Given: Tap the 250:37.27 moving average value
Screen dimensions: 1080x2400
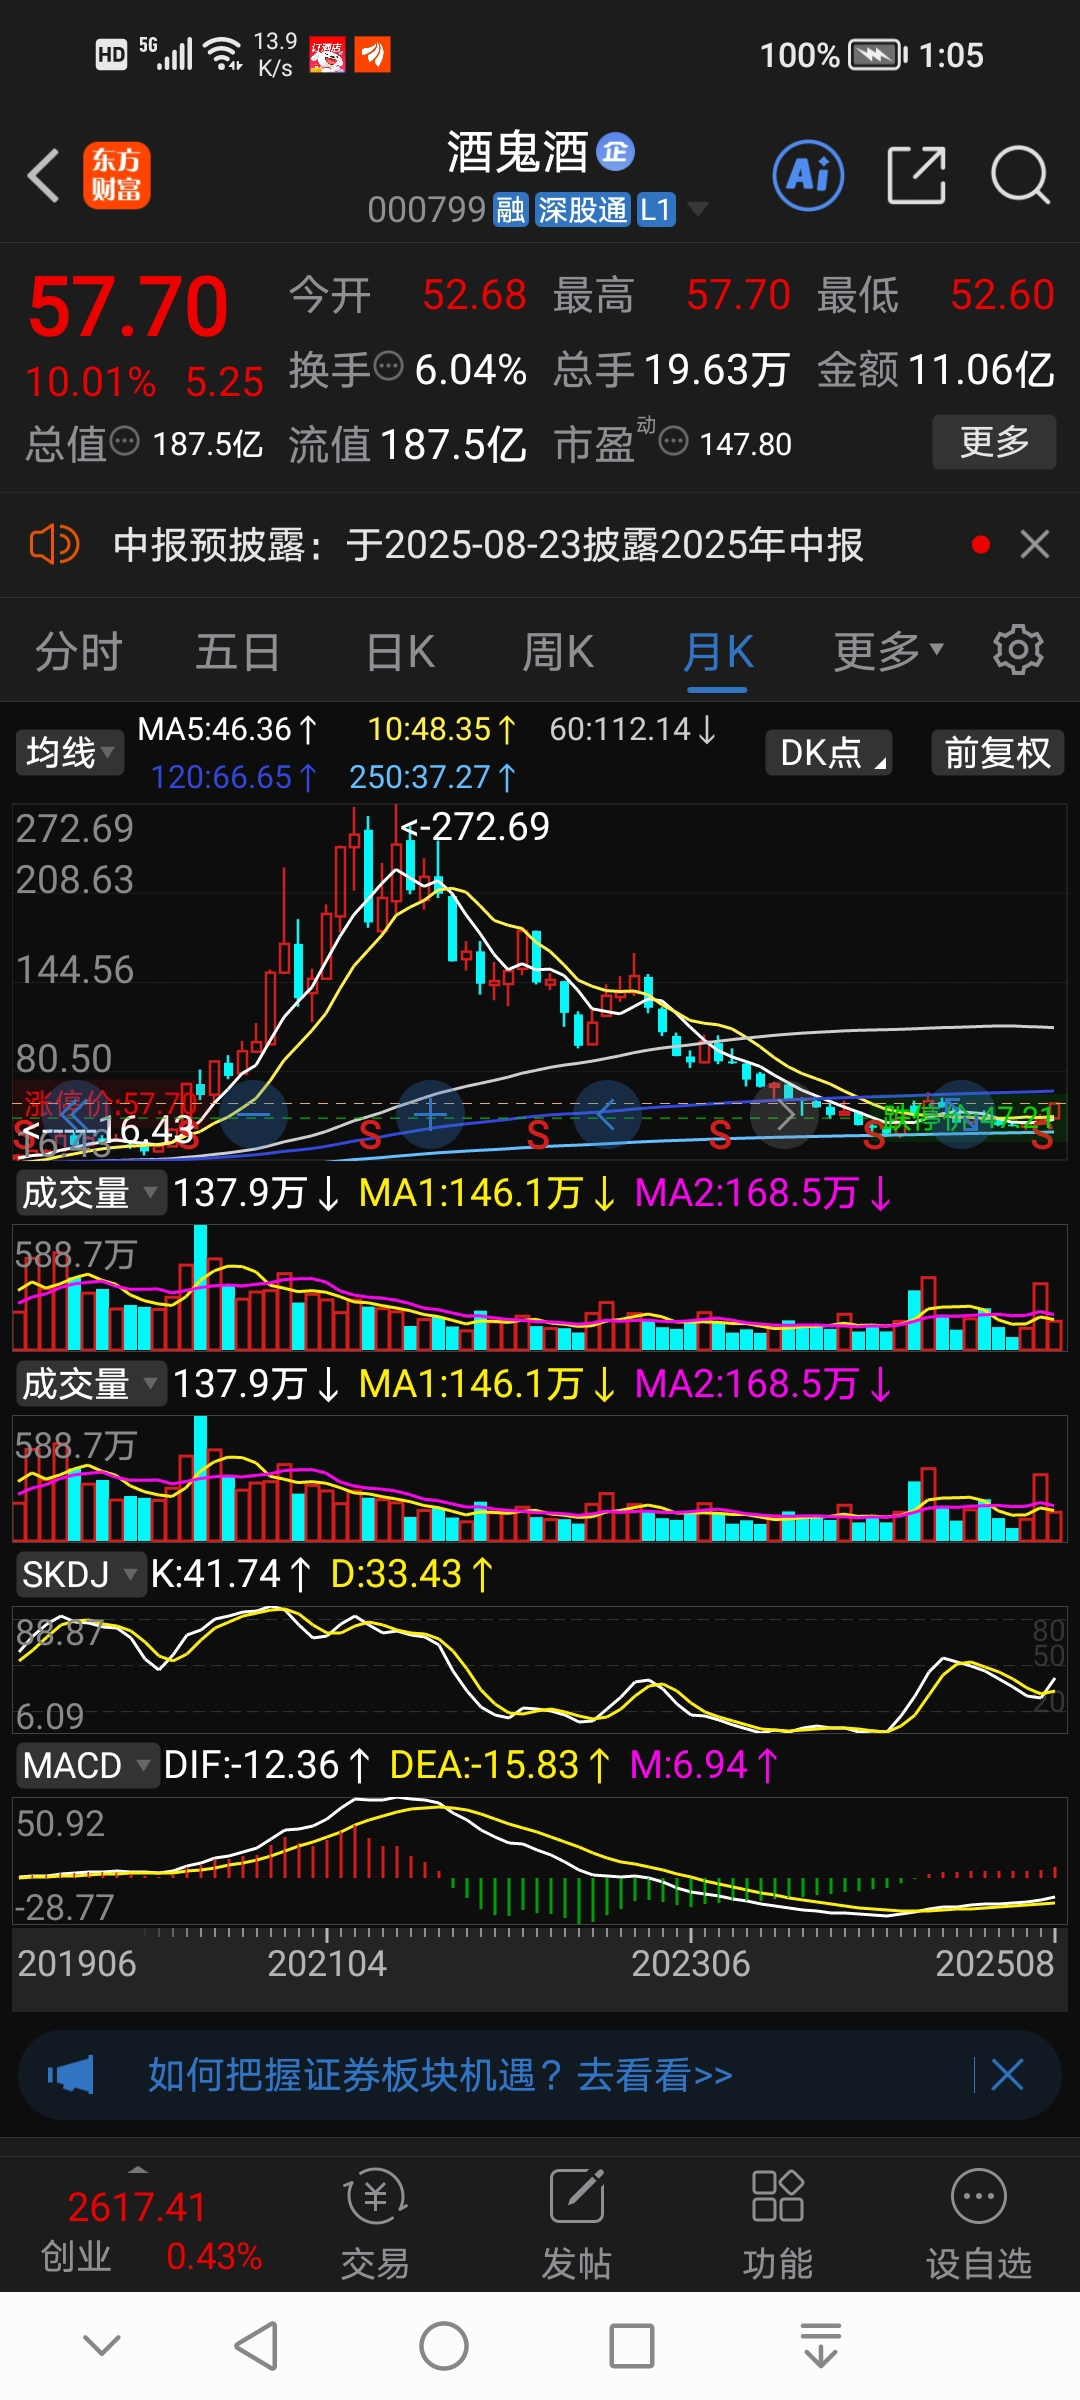Looking at the screenshot, I should tap(433, 777).
